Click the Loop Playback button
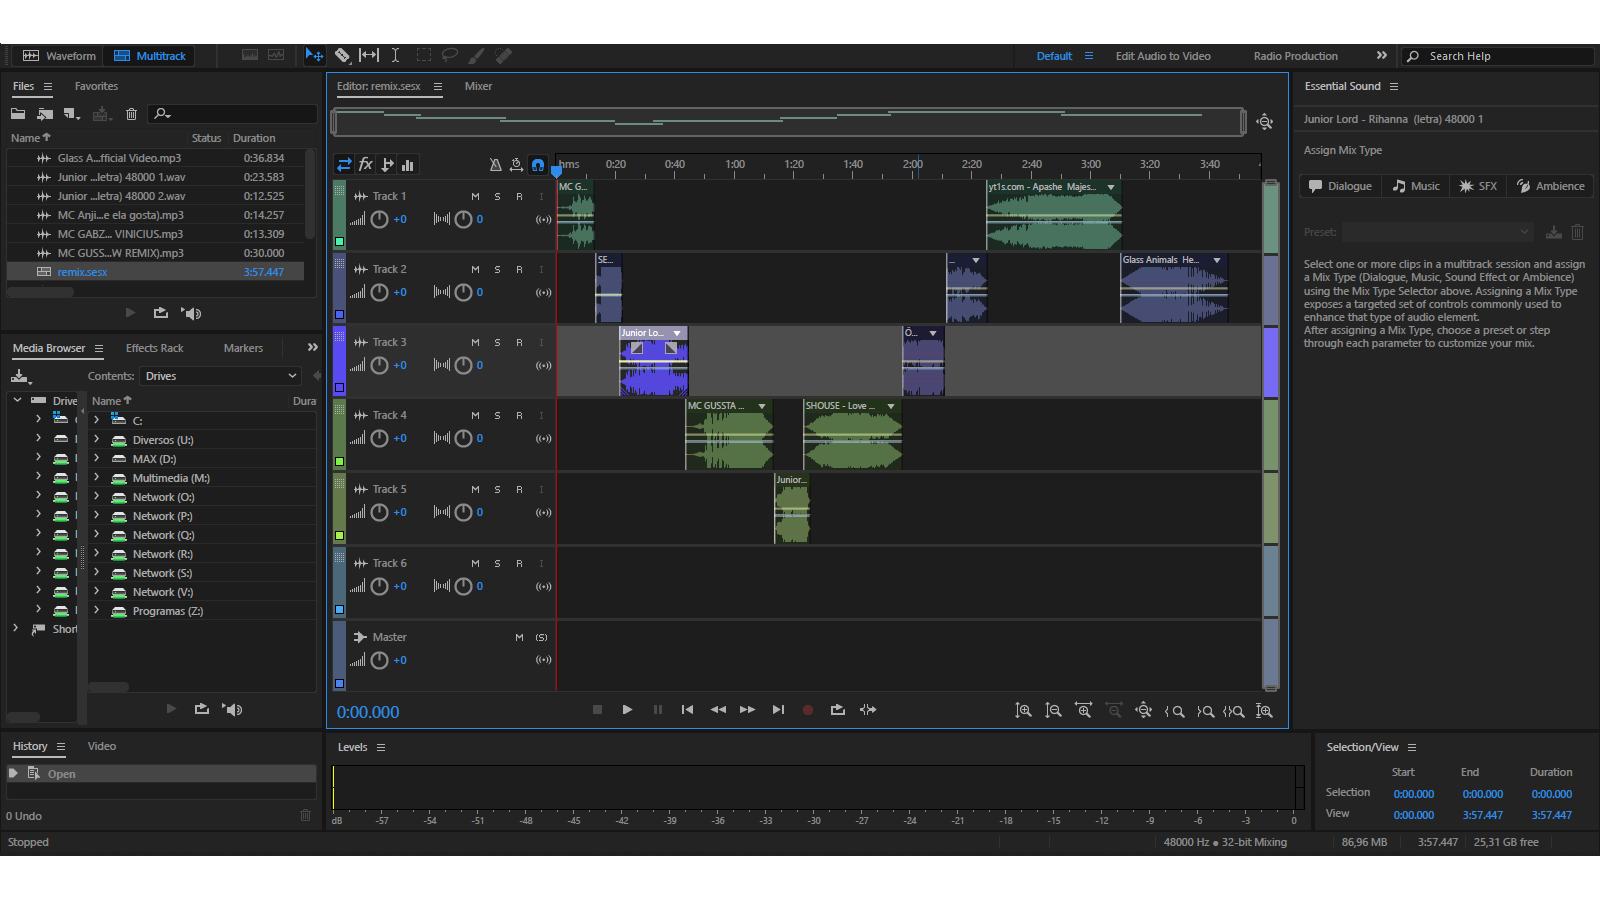This screenshot has width=1600, height=900. tap(838, 710)
